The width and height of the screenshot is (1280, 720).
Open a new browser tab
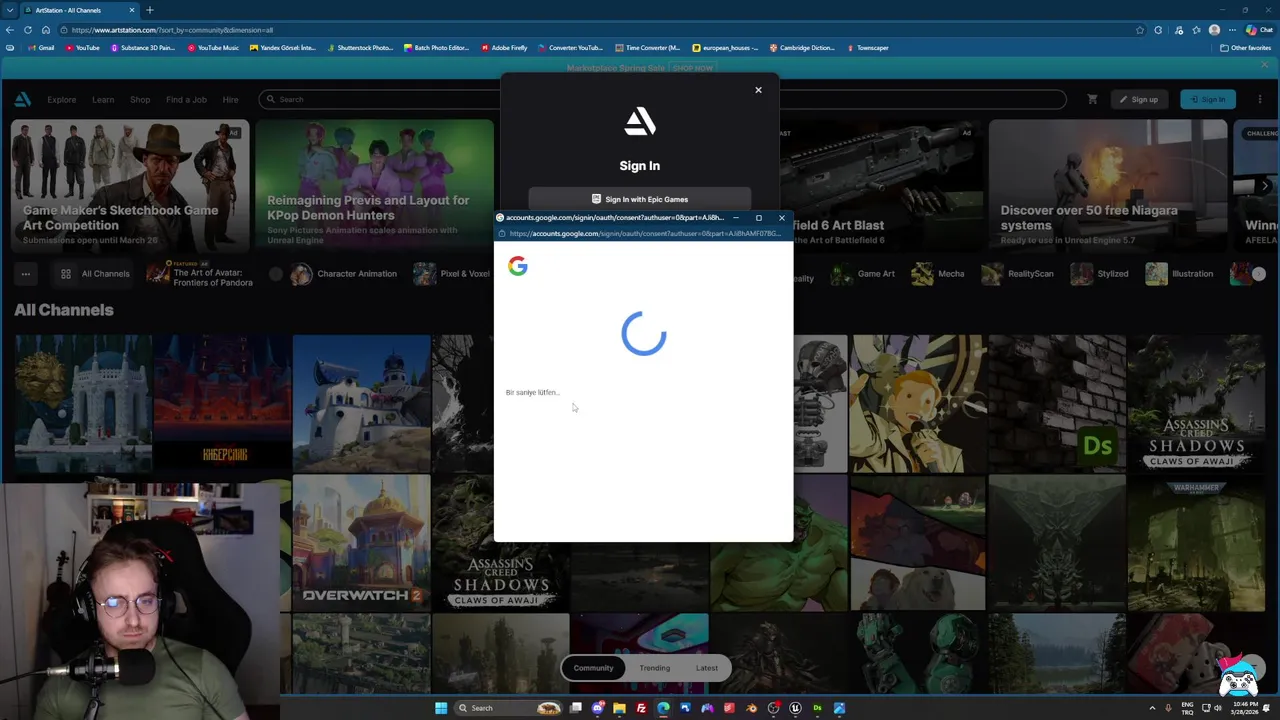tap(149, 10)
